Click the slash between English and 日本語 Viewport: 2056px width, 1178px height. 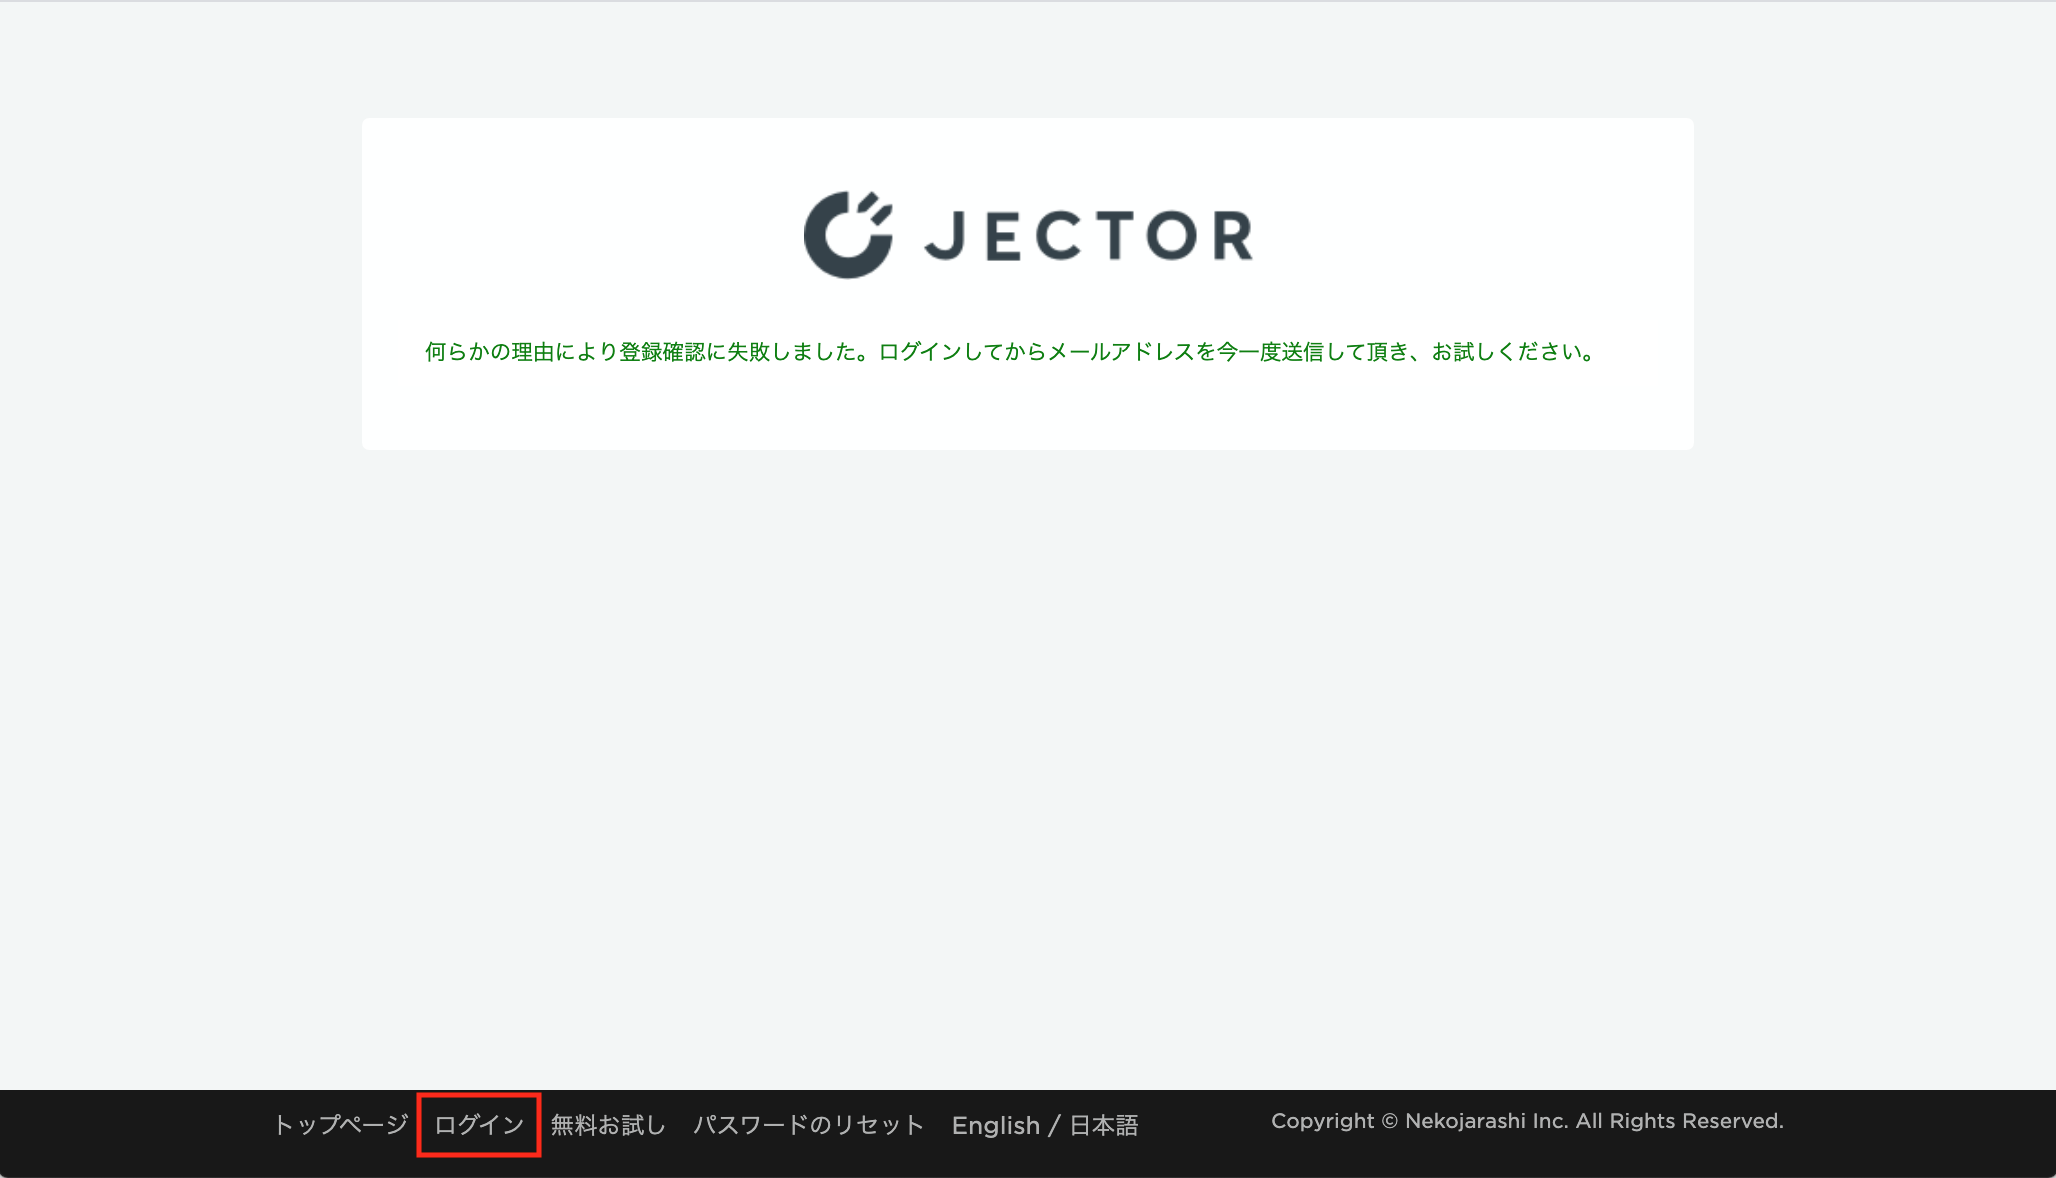[x=1054, y=1126]
